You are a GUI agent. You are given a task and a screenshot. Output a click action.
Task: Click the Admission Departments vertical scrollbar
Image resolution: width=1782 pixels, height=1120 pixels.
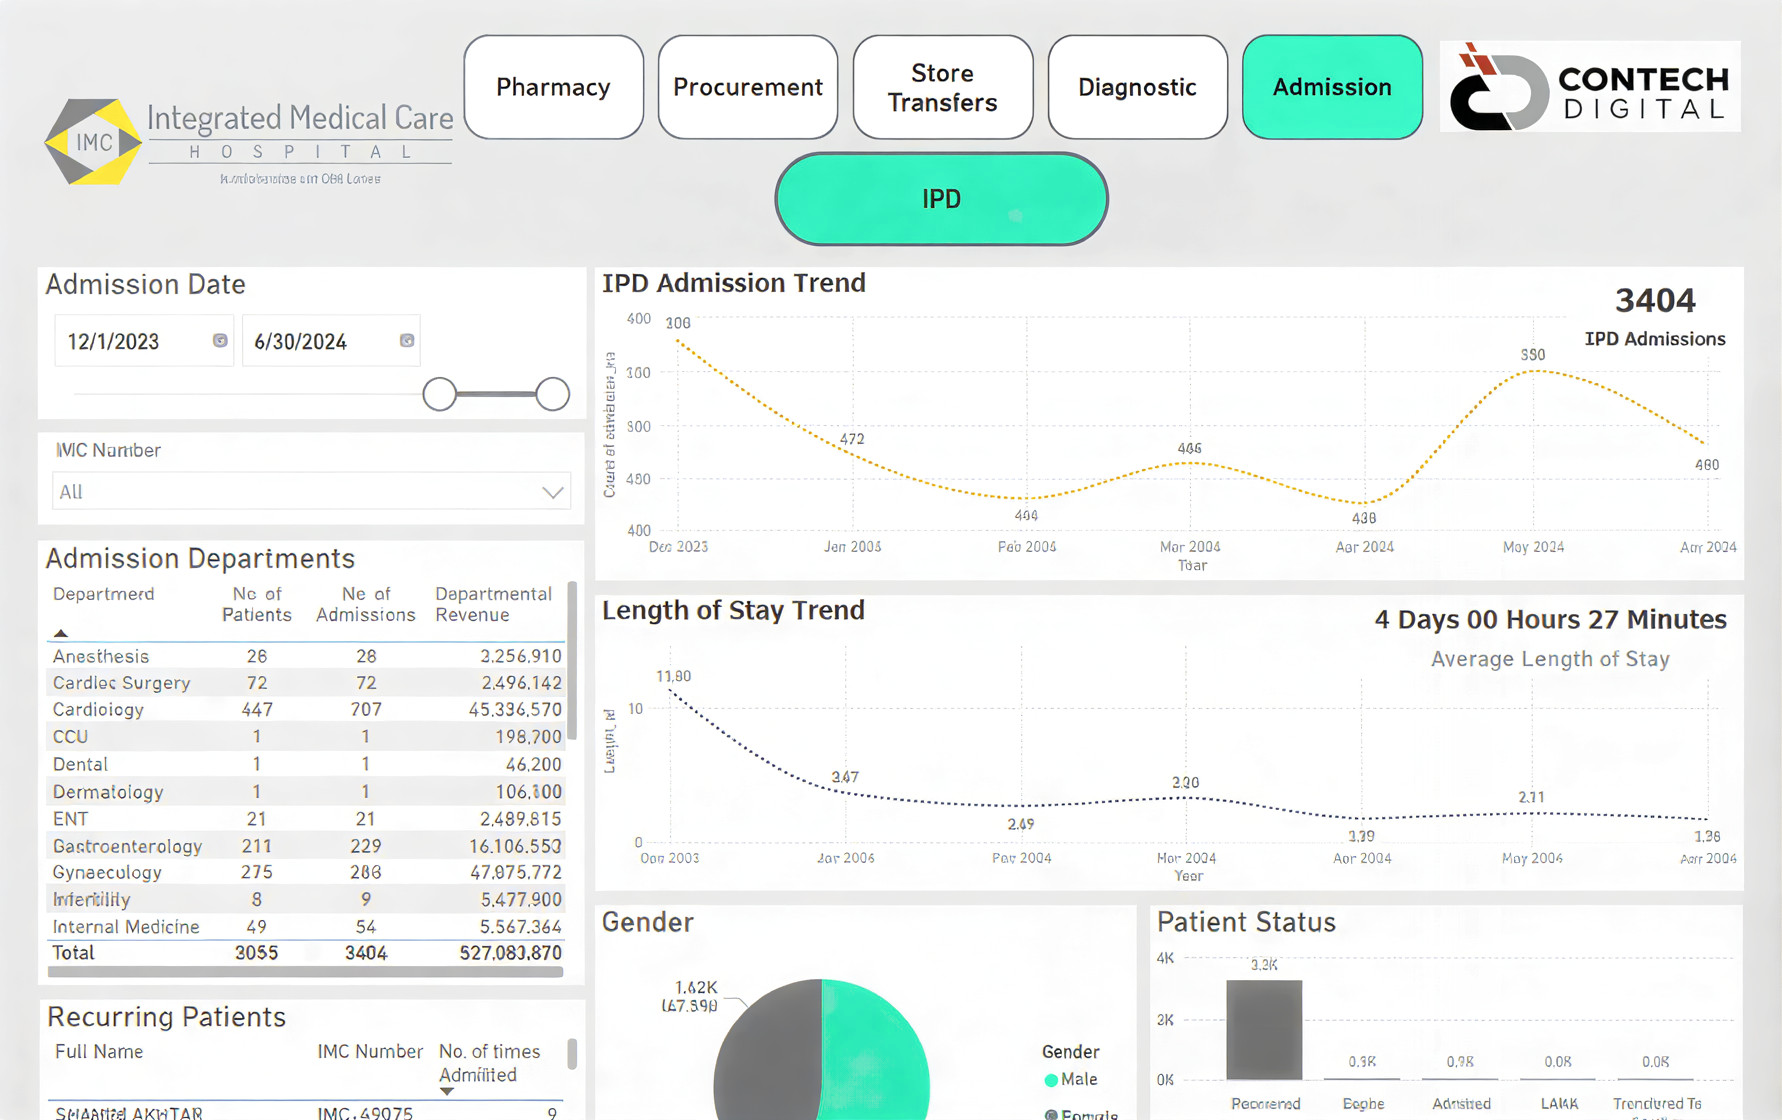(572, 660)
